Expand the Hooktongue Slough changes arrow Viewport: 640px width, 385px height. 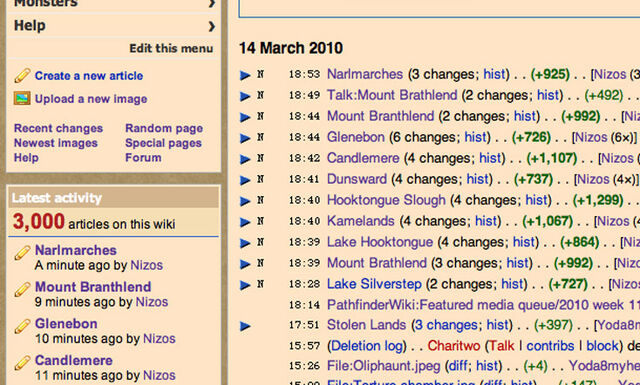[x=245, y=201]
